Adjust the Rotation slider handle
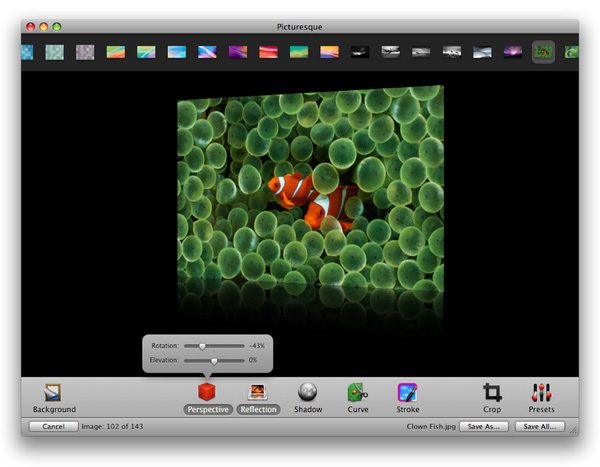 tap(202, 346)
